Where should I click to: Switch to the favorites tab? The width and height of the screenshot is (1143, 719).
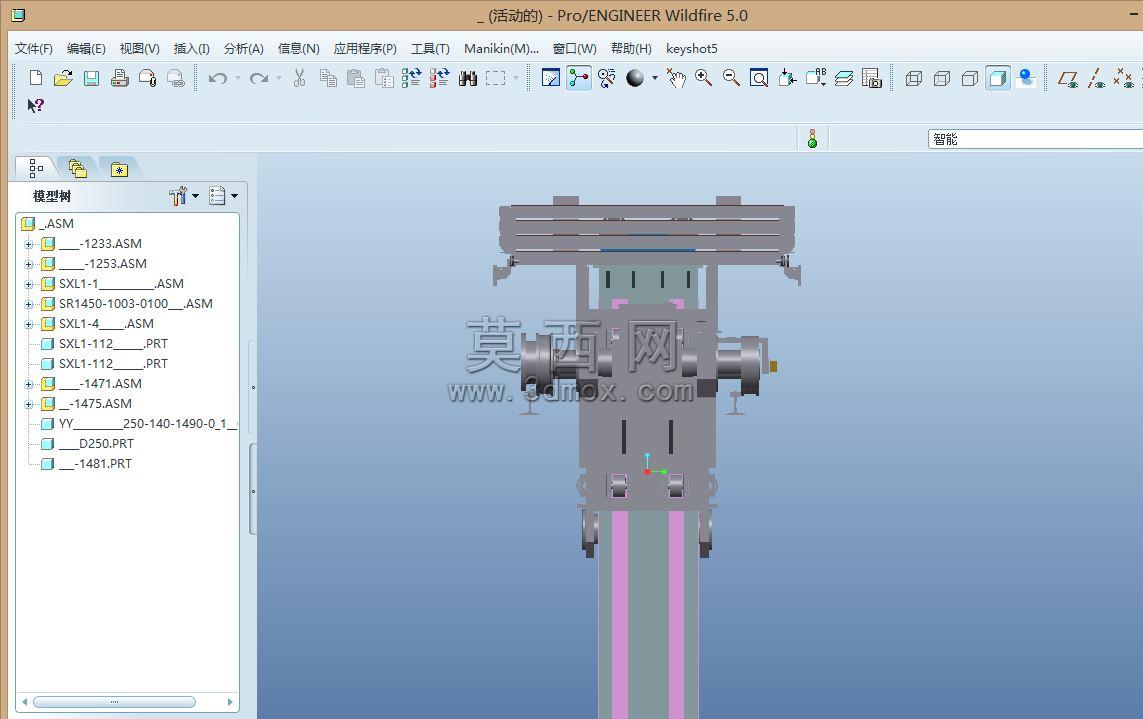(119, 169)
